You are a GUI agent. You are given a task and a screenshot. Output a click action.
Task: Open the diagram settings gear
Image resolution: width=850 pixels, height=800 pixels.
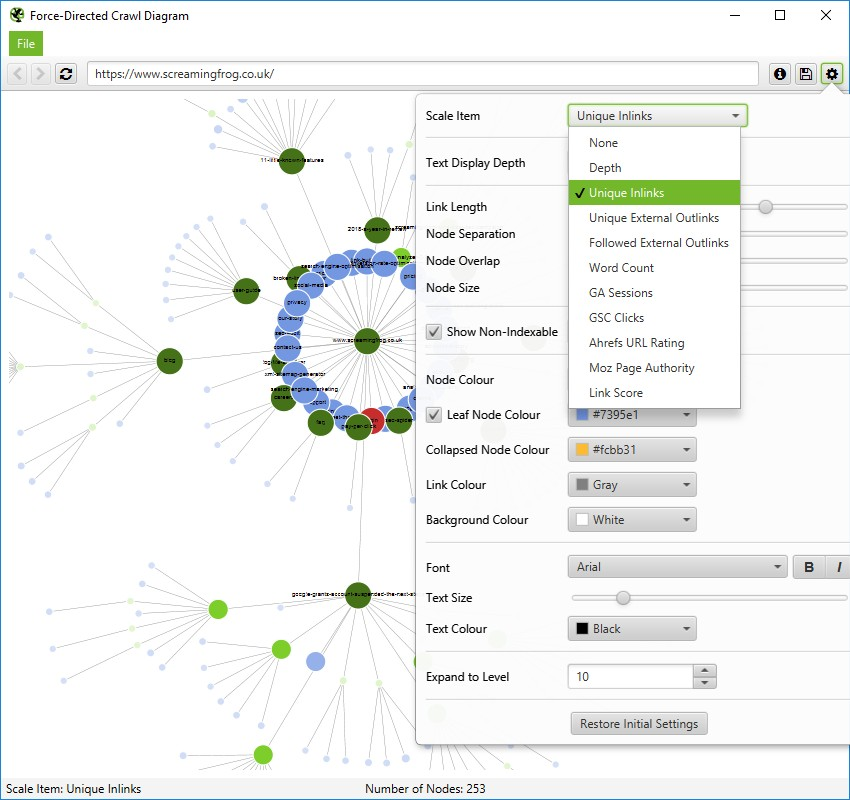point(831,73)
